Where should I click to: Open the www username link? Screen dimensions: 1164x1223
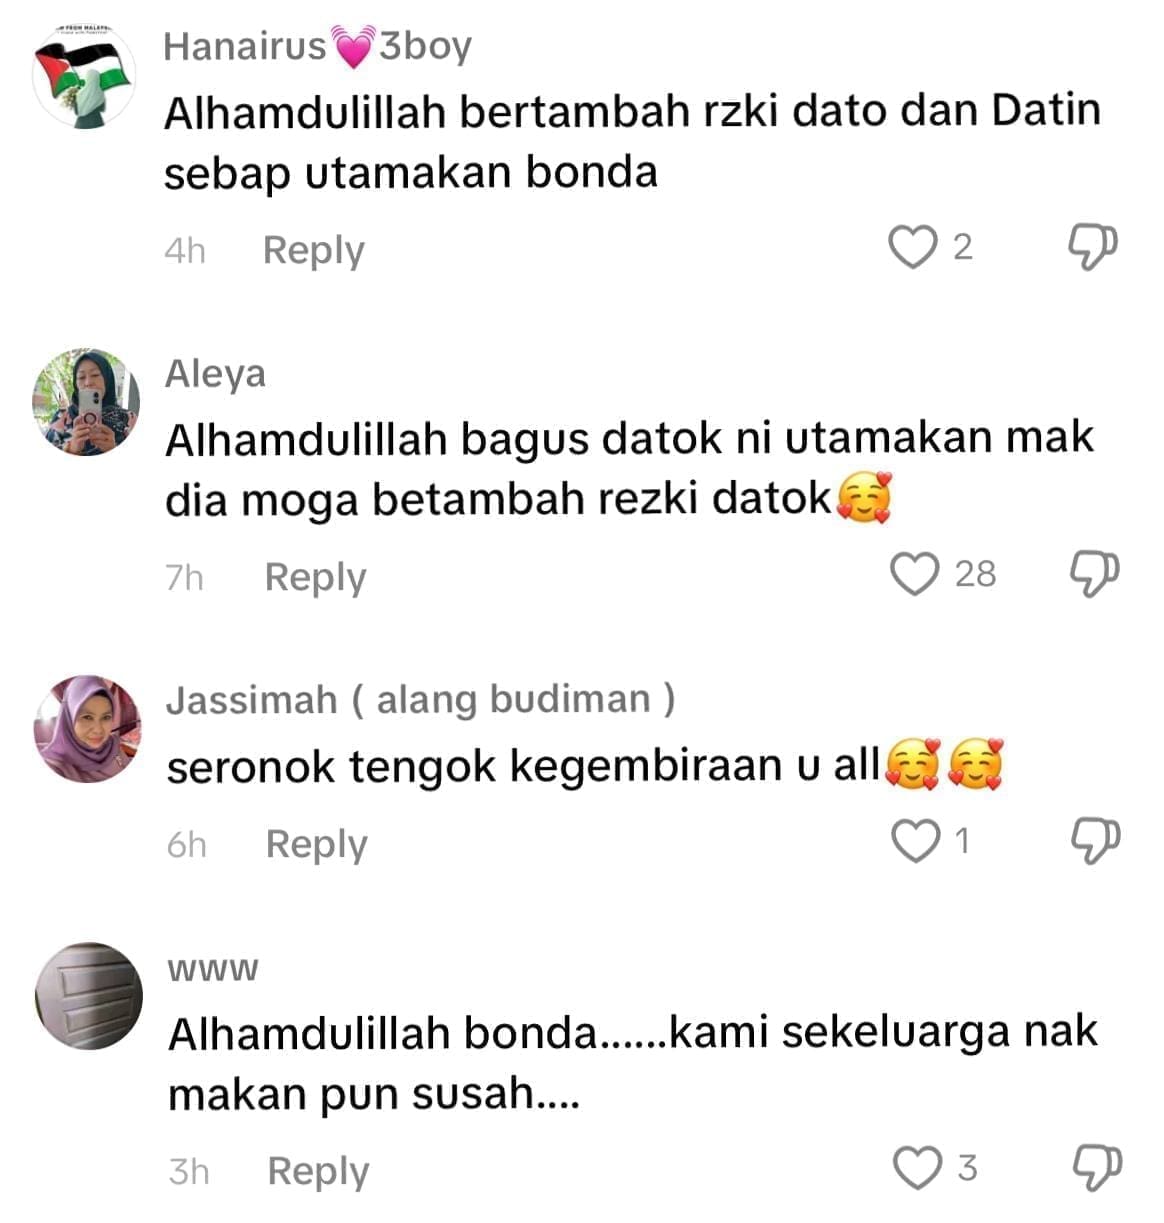click(213, 969)
